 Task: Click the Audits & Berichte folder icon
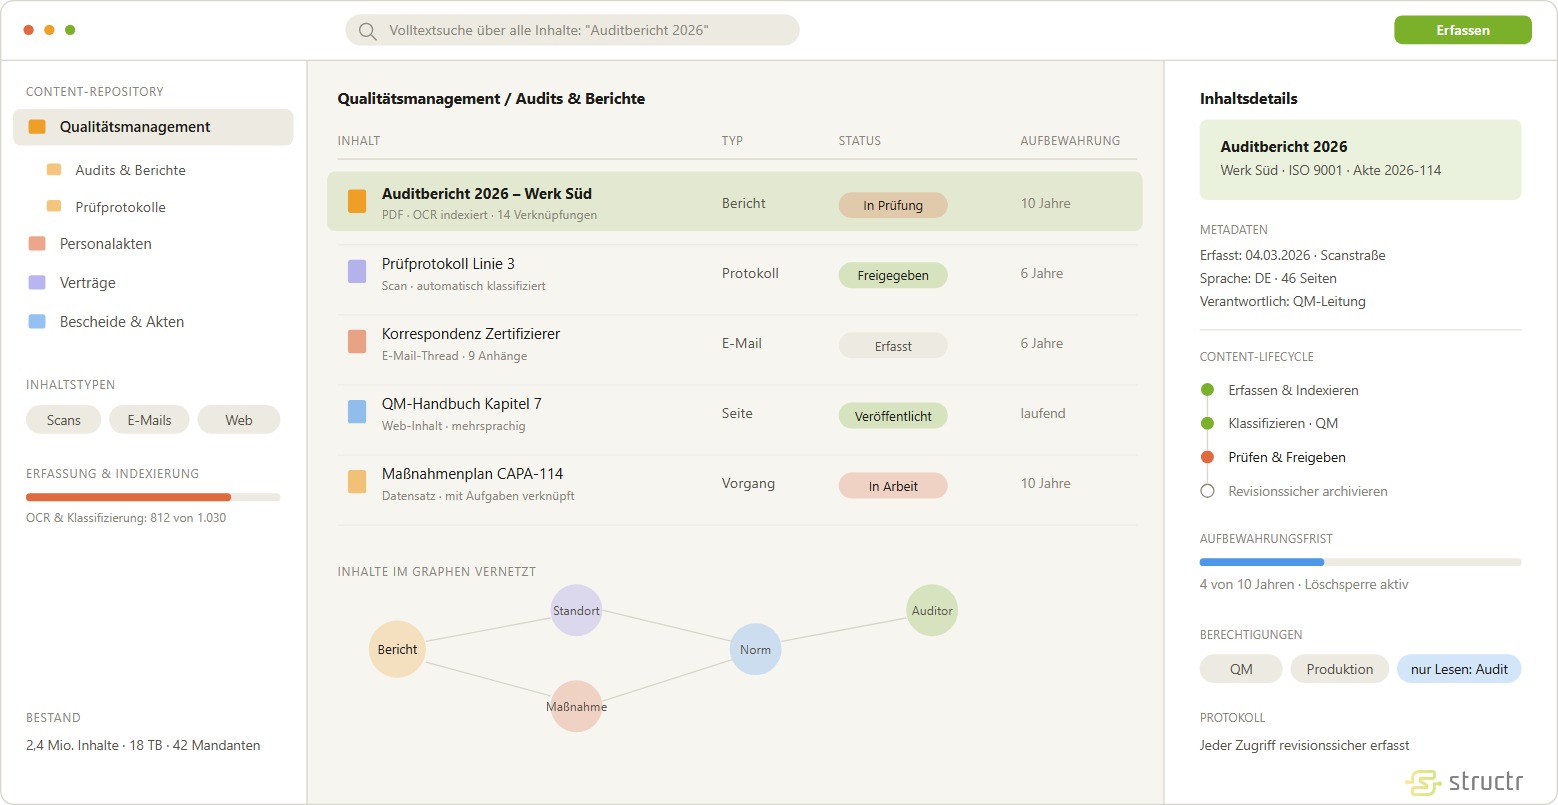point(54,170)
